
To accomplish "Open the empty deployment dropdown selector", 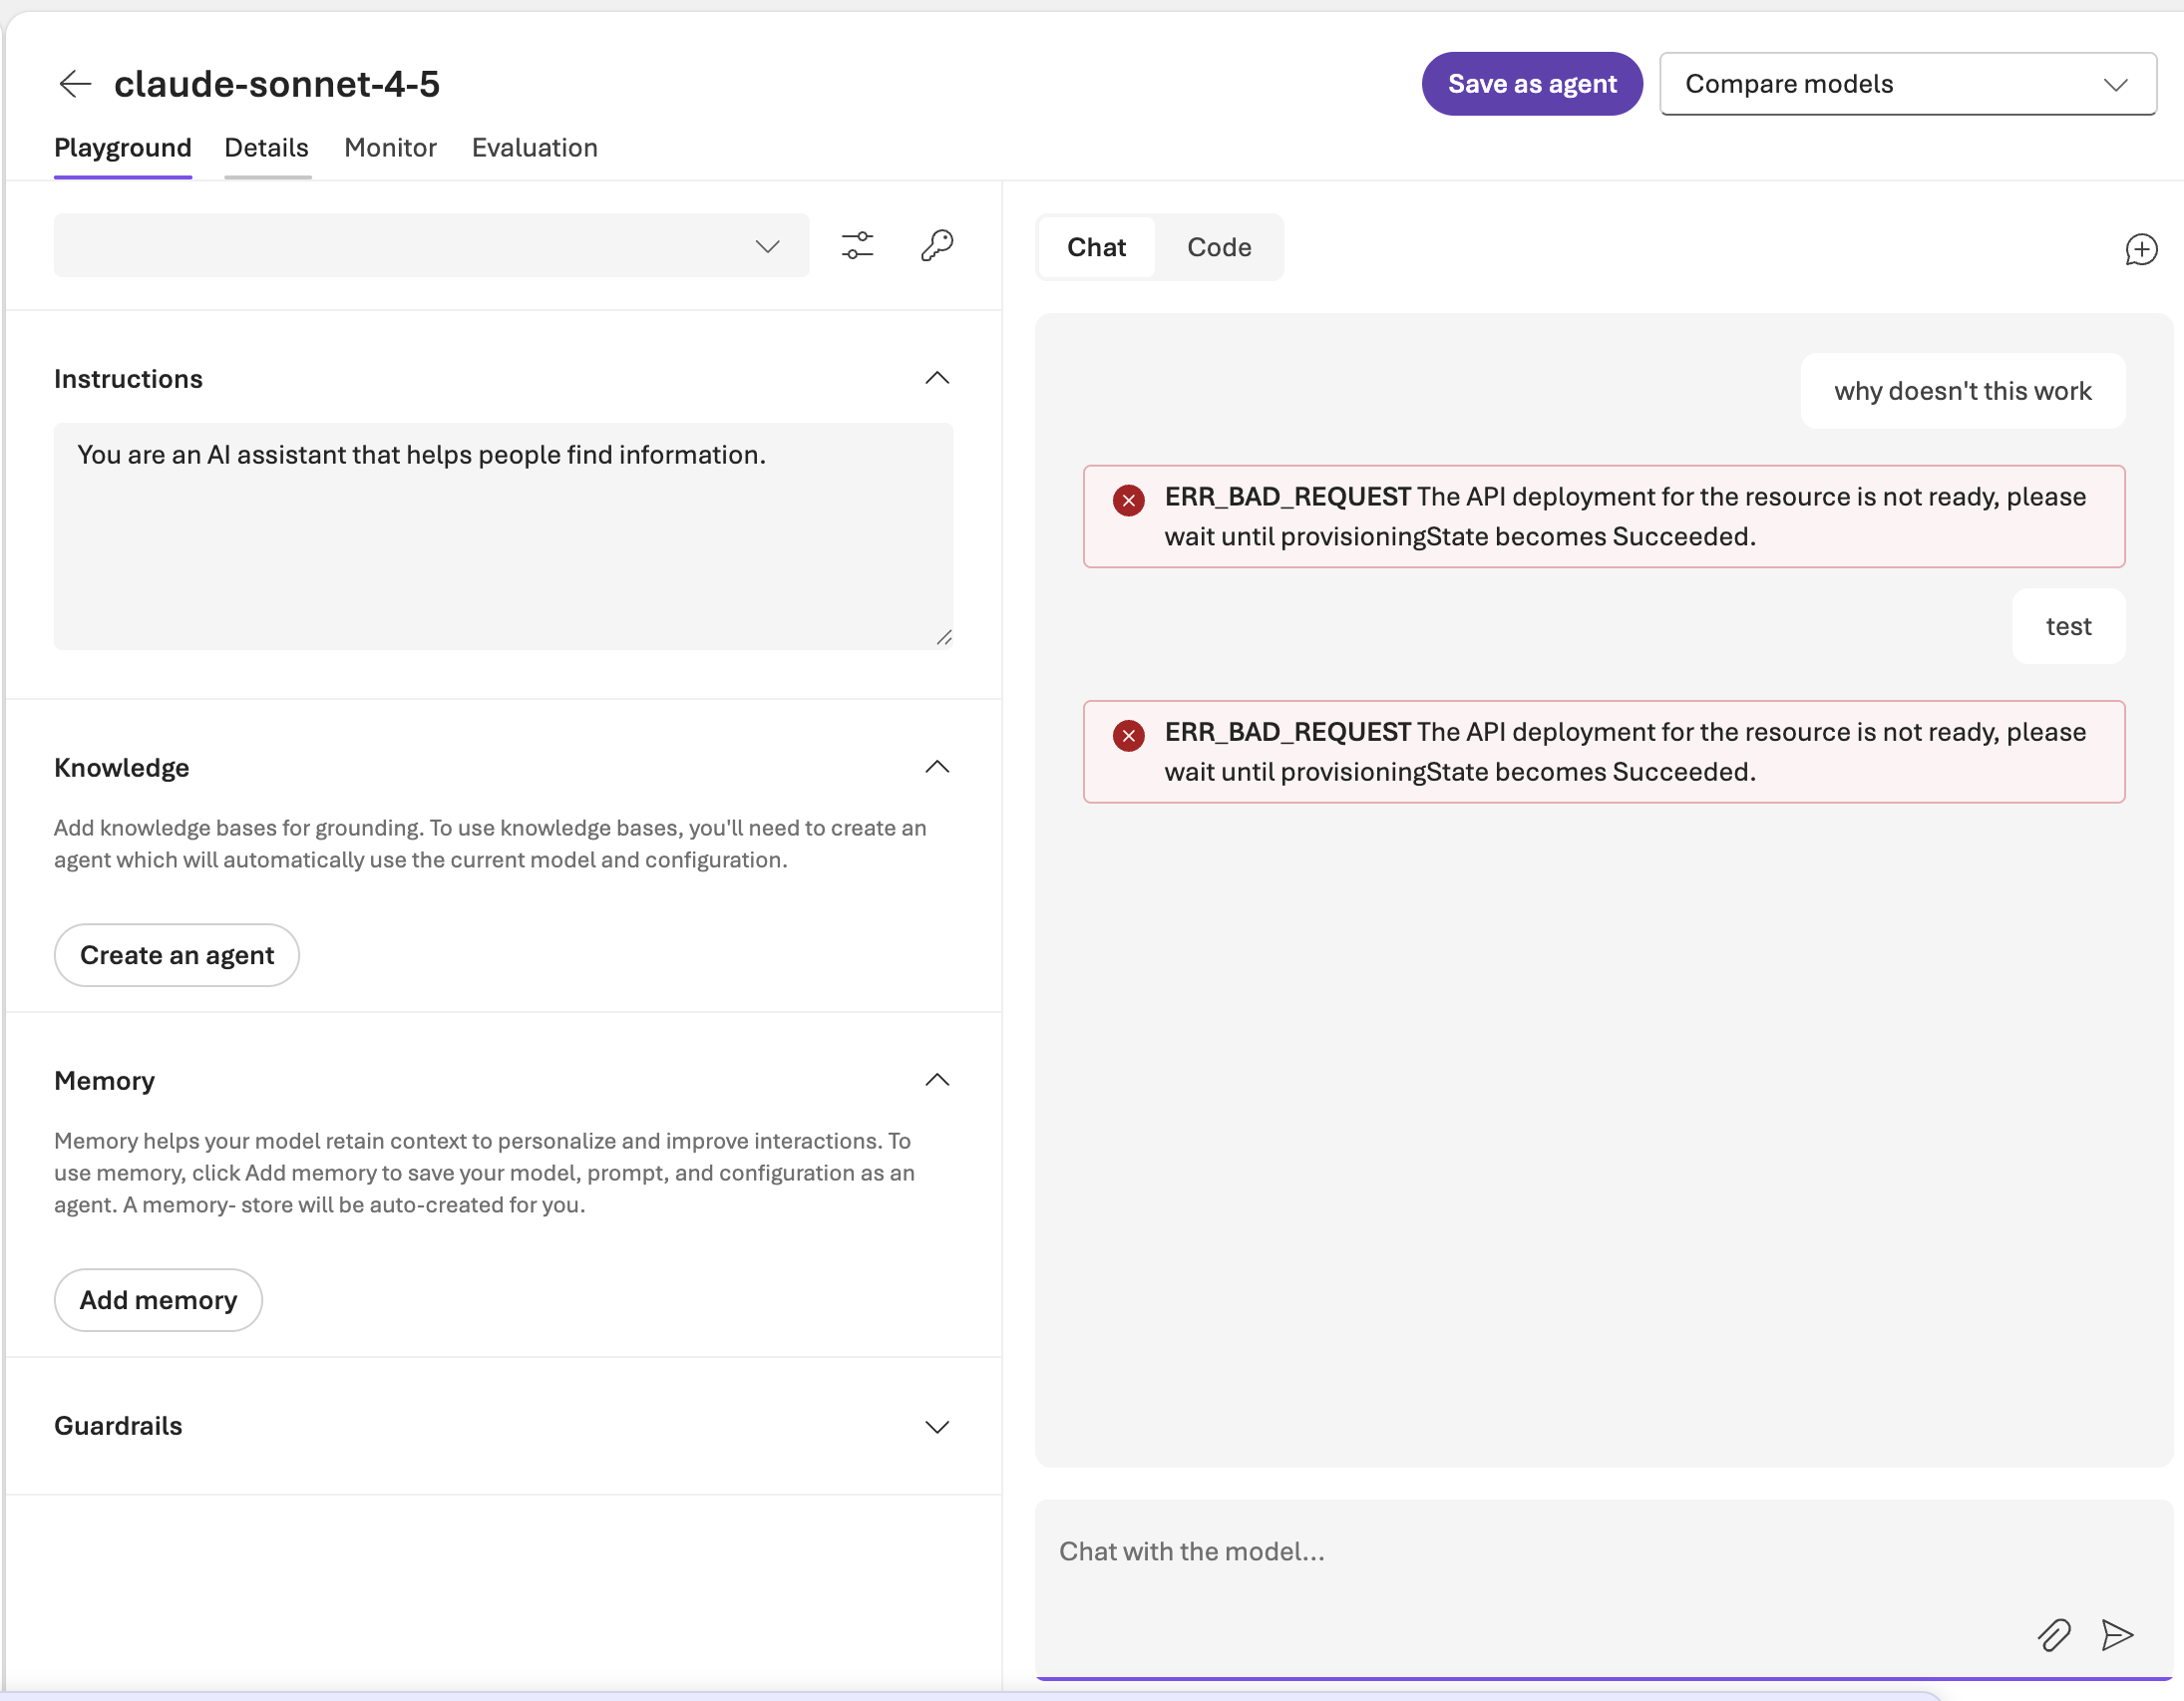I will click(x=431, y=246).
